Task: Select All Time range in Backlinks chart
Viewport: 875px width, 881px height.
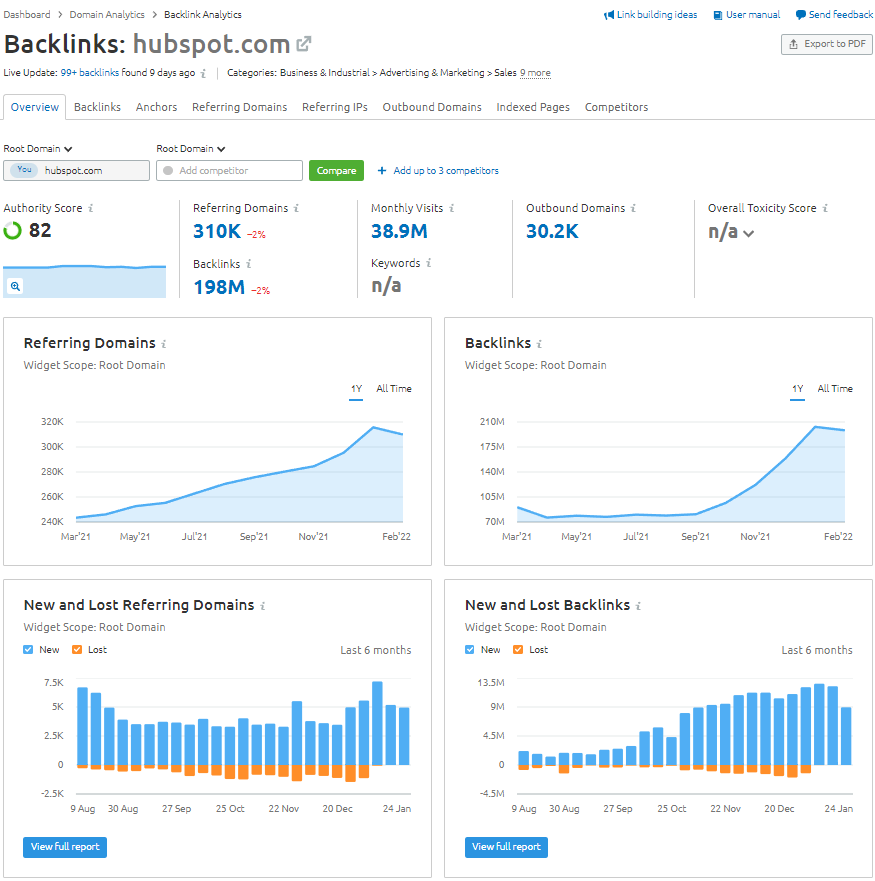Action: pos(835,389)
